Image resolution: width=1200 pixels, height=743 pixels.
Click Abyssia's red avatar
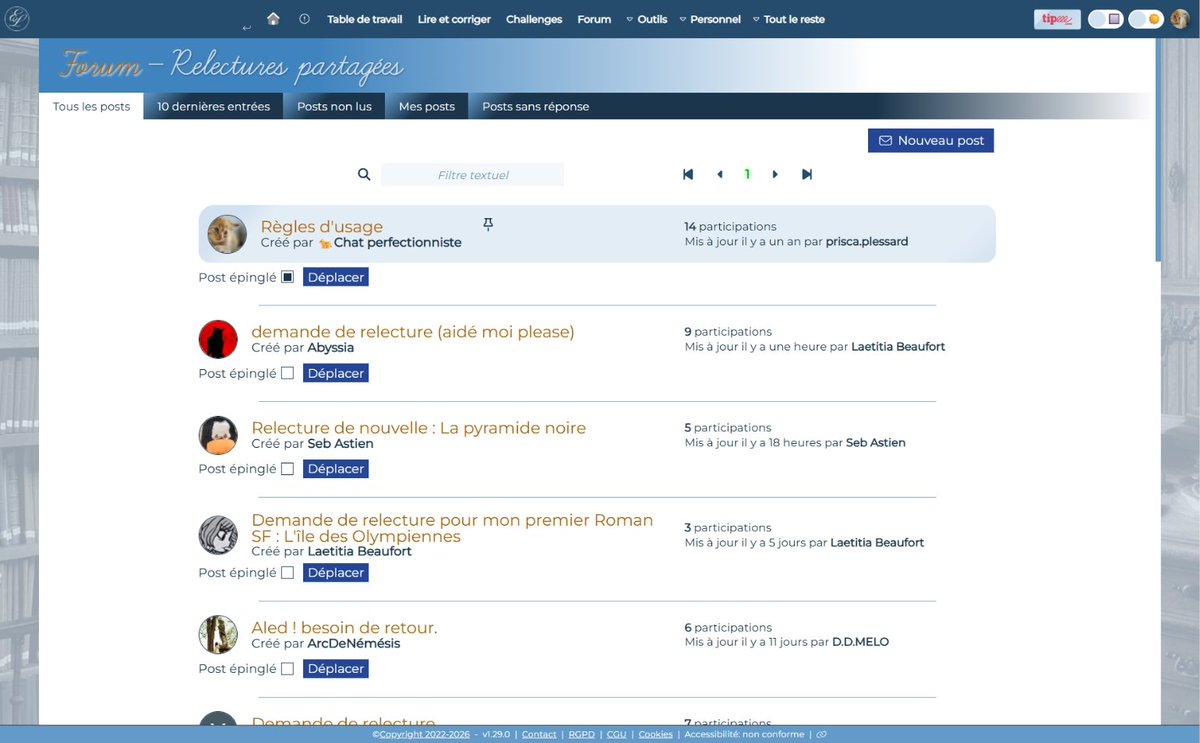pos(218,339)
